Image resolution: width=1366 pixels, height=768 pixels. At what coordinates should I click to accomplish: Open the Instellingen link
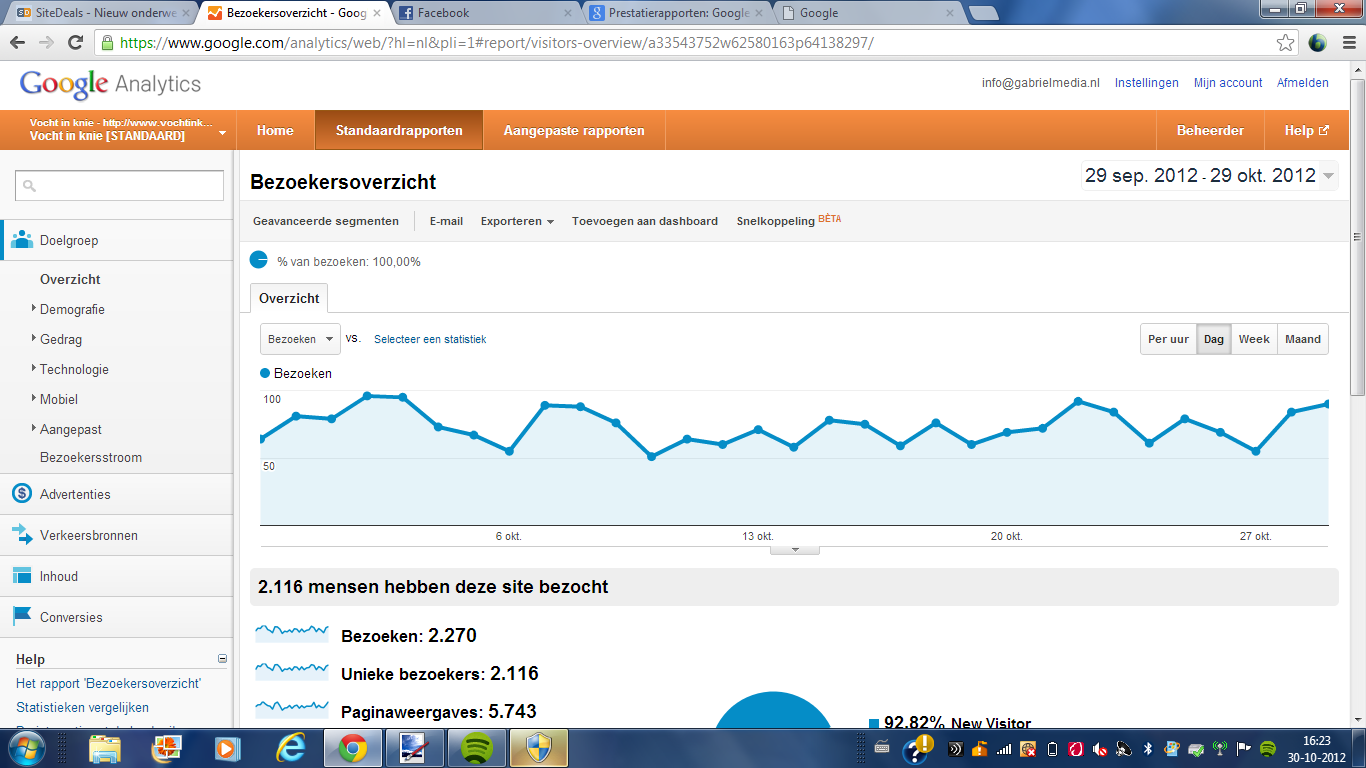pos(1147,83)
